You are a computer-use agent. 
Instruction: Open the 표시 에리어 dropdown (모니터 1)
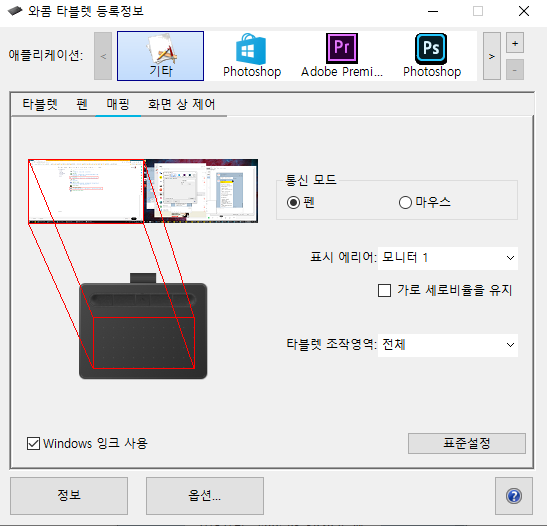tap(448, 258)
